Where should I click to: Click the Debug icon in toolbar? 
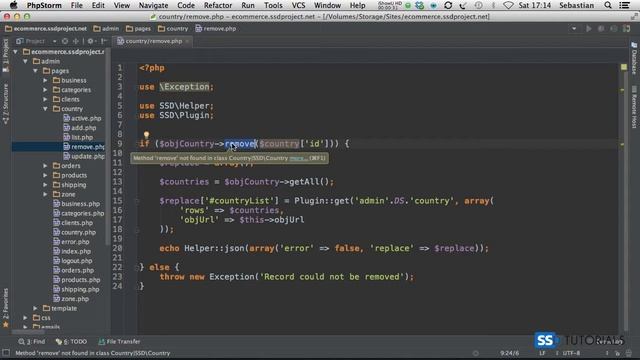601,29
